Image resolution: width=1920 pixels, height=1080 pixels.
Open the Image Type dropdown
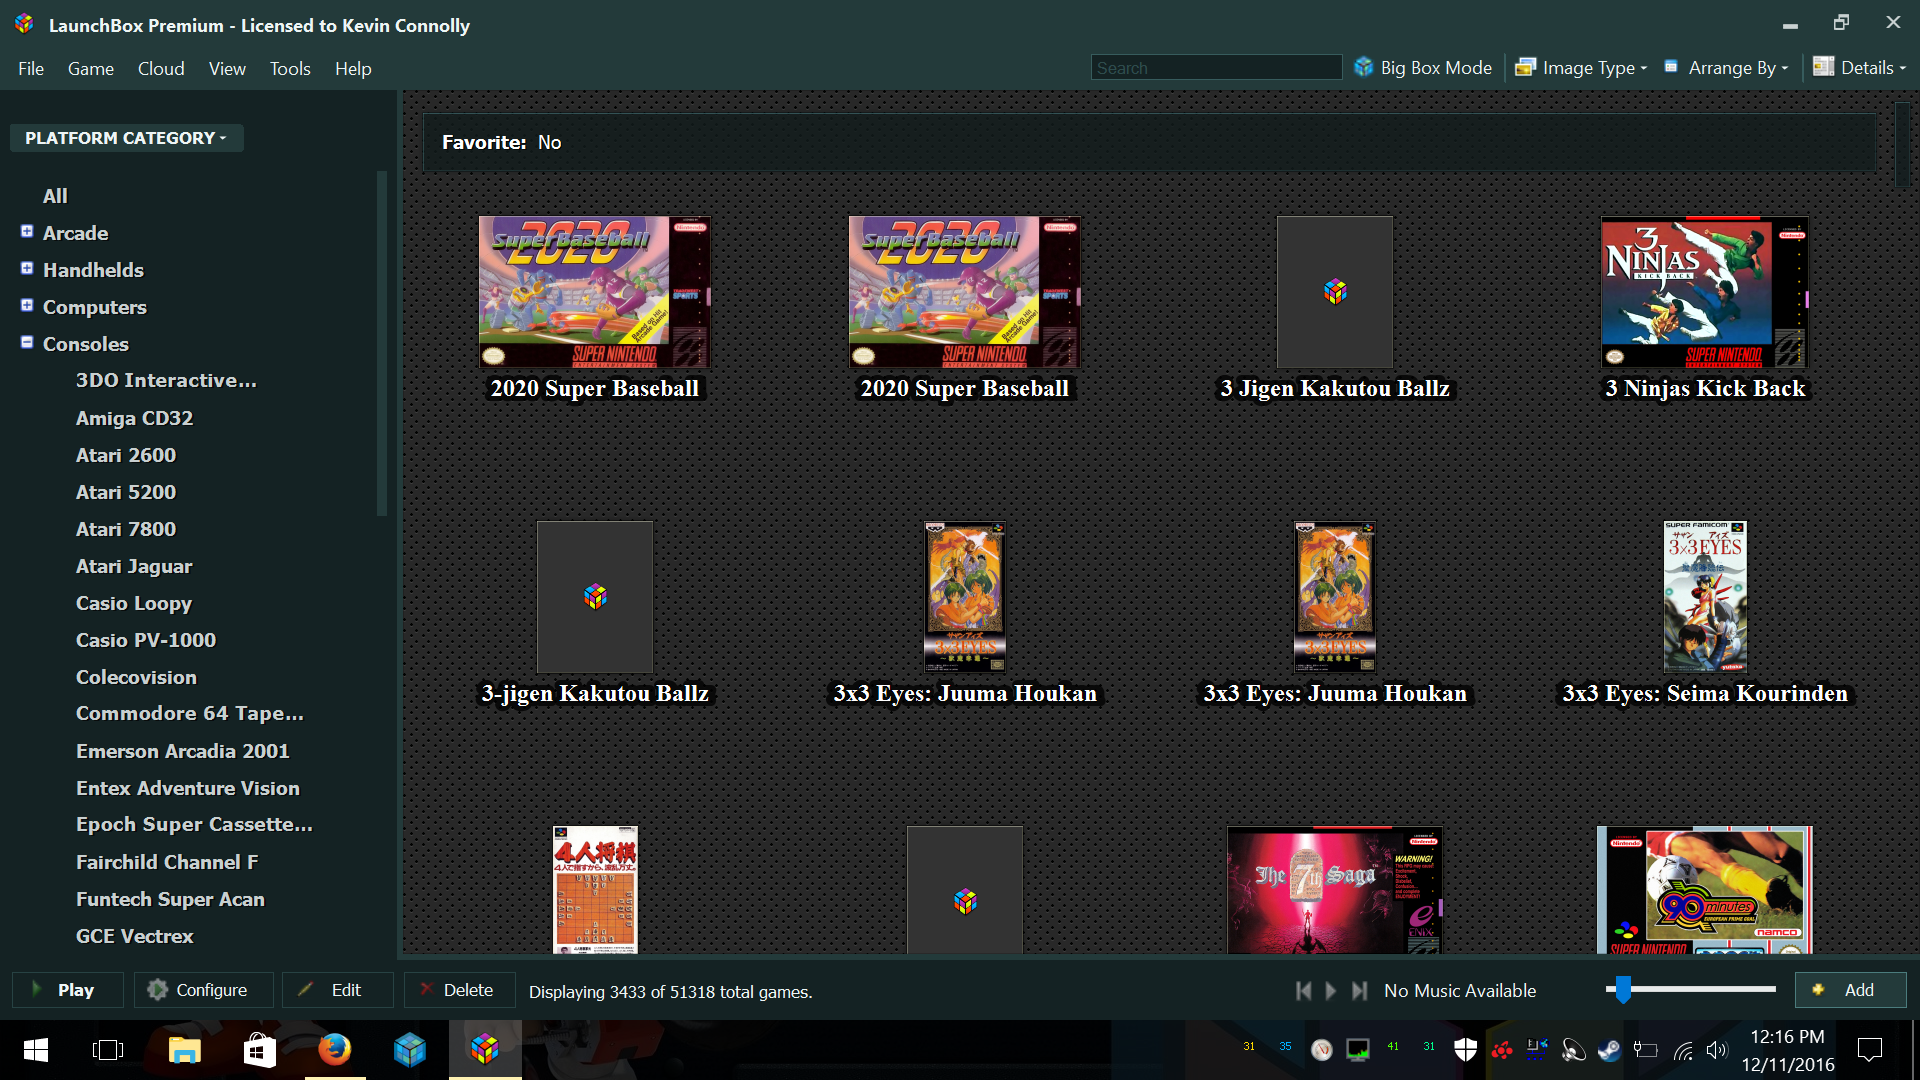(1581, 68)
